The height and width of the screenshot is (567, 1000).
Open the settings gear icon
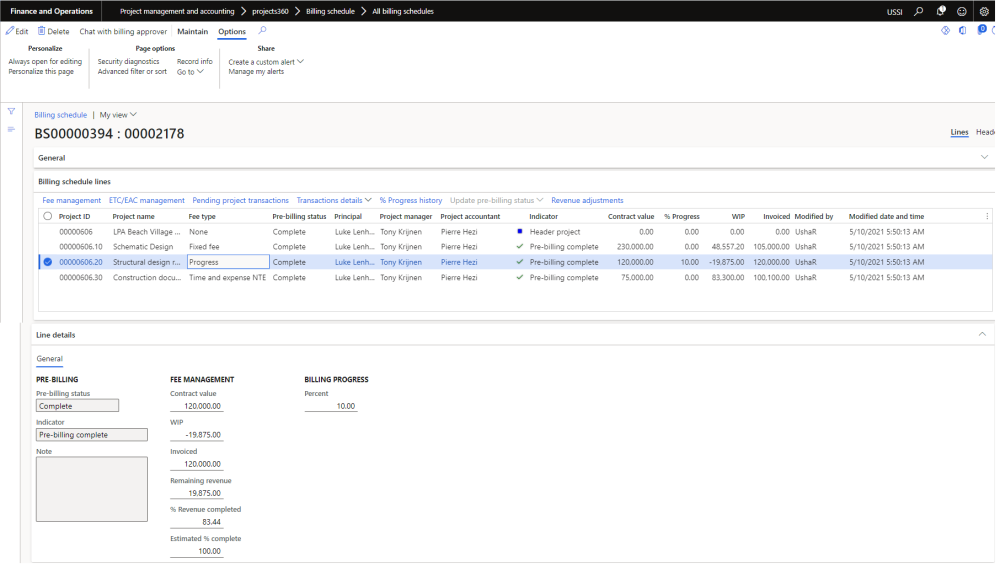pyautogui.click(x=984, y=11)
